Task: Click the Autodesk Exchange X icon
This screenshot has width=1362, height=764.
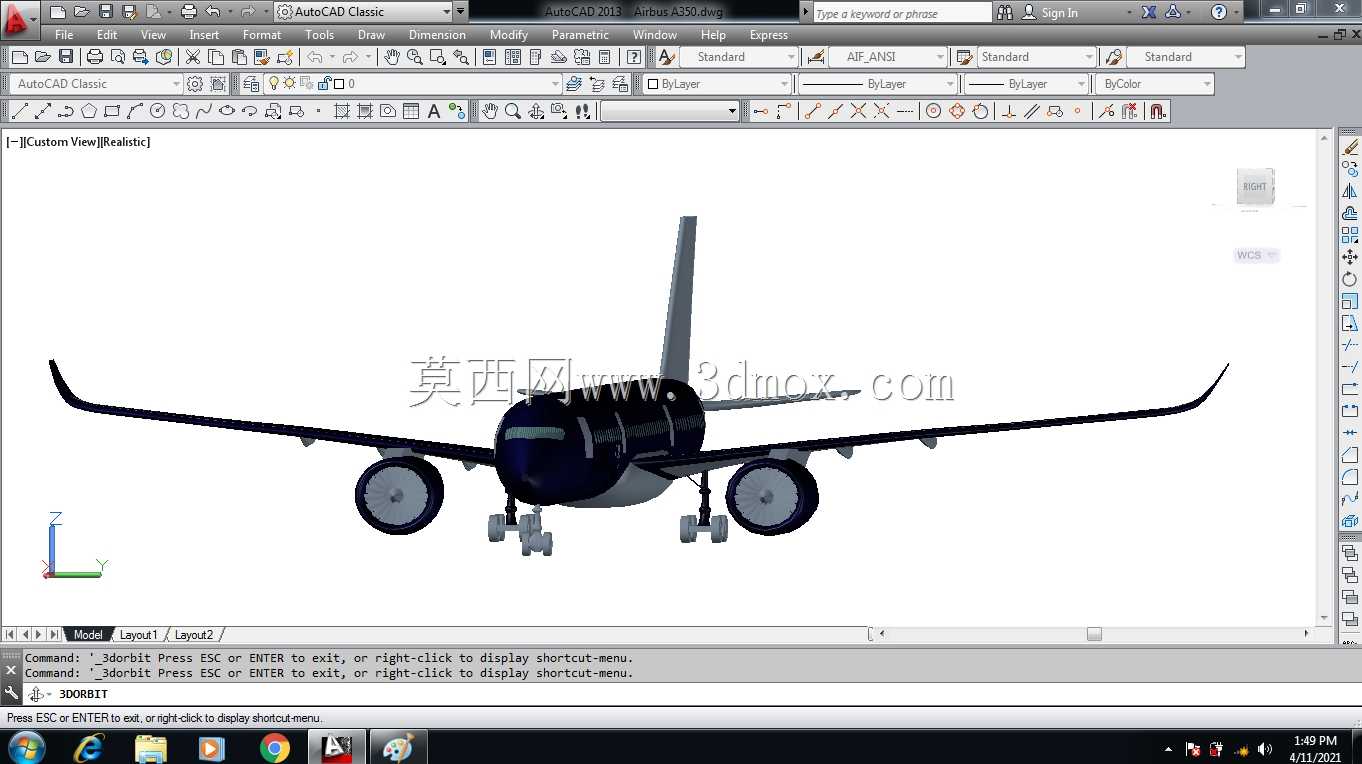Action: pyautogui.click(x=1149, y=12)
